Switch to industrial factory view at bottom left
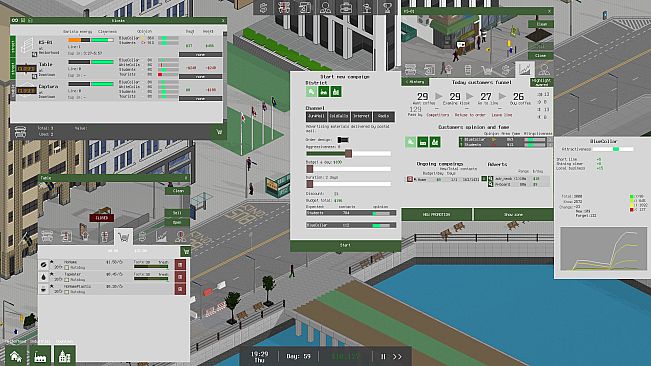651x366 pixels. point(40,356)
